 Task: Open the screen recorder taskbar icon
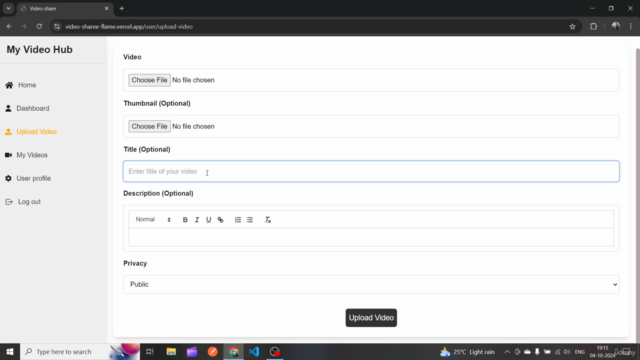275,351
